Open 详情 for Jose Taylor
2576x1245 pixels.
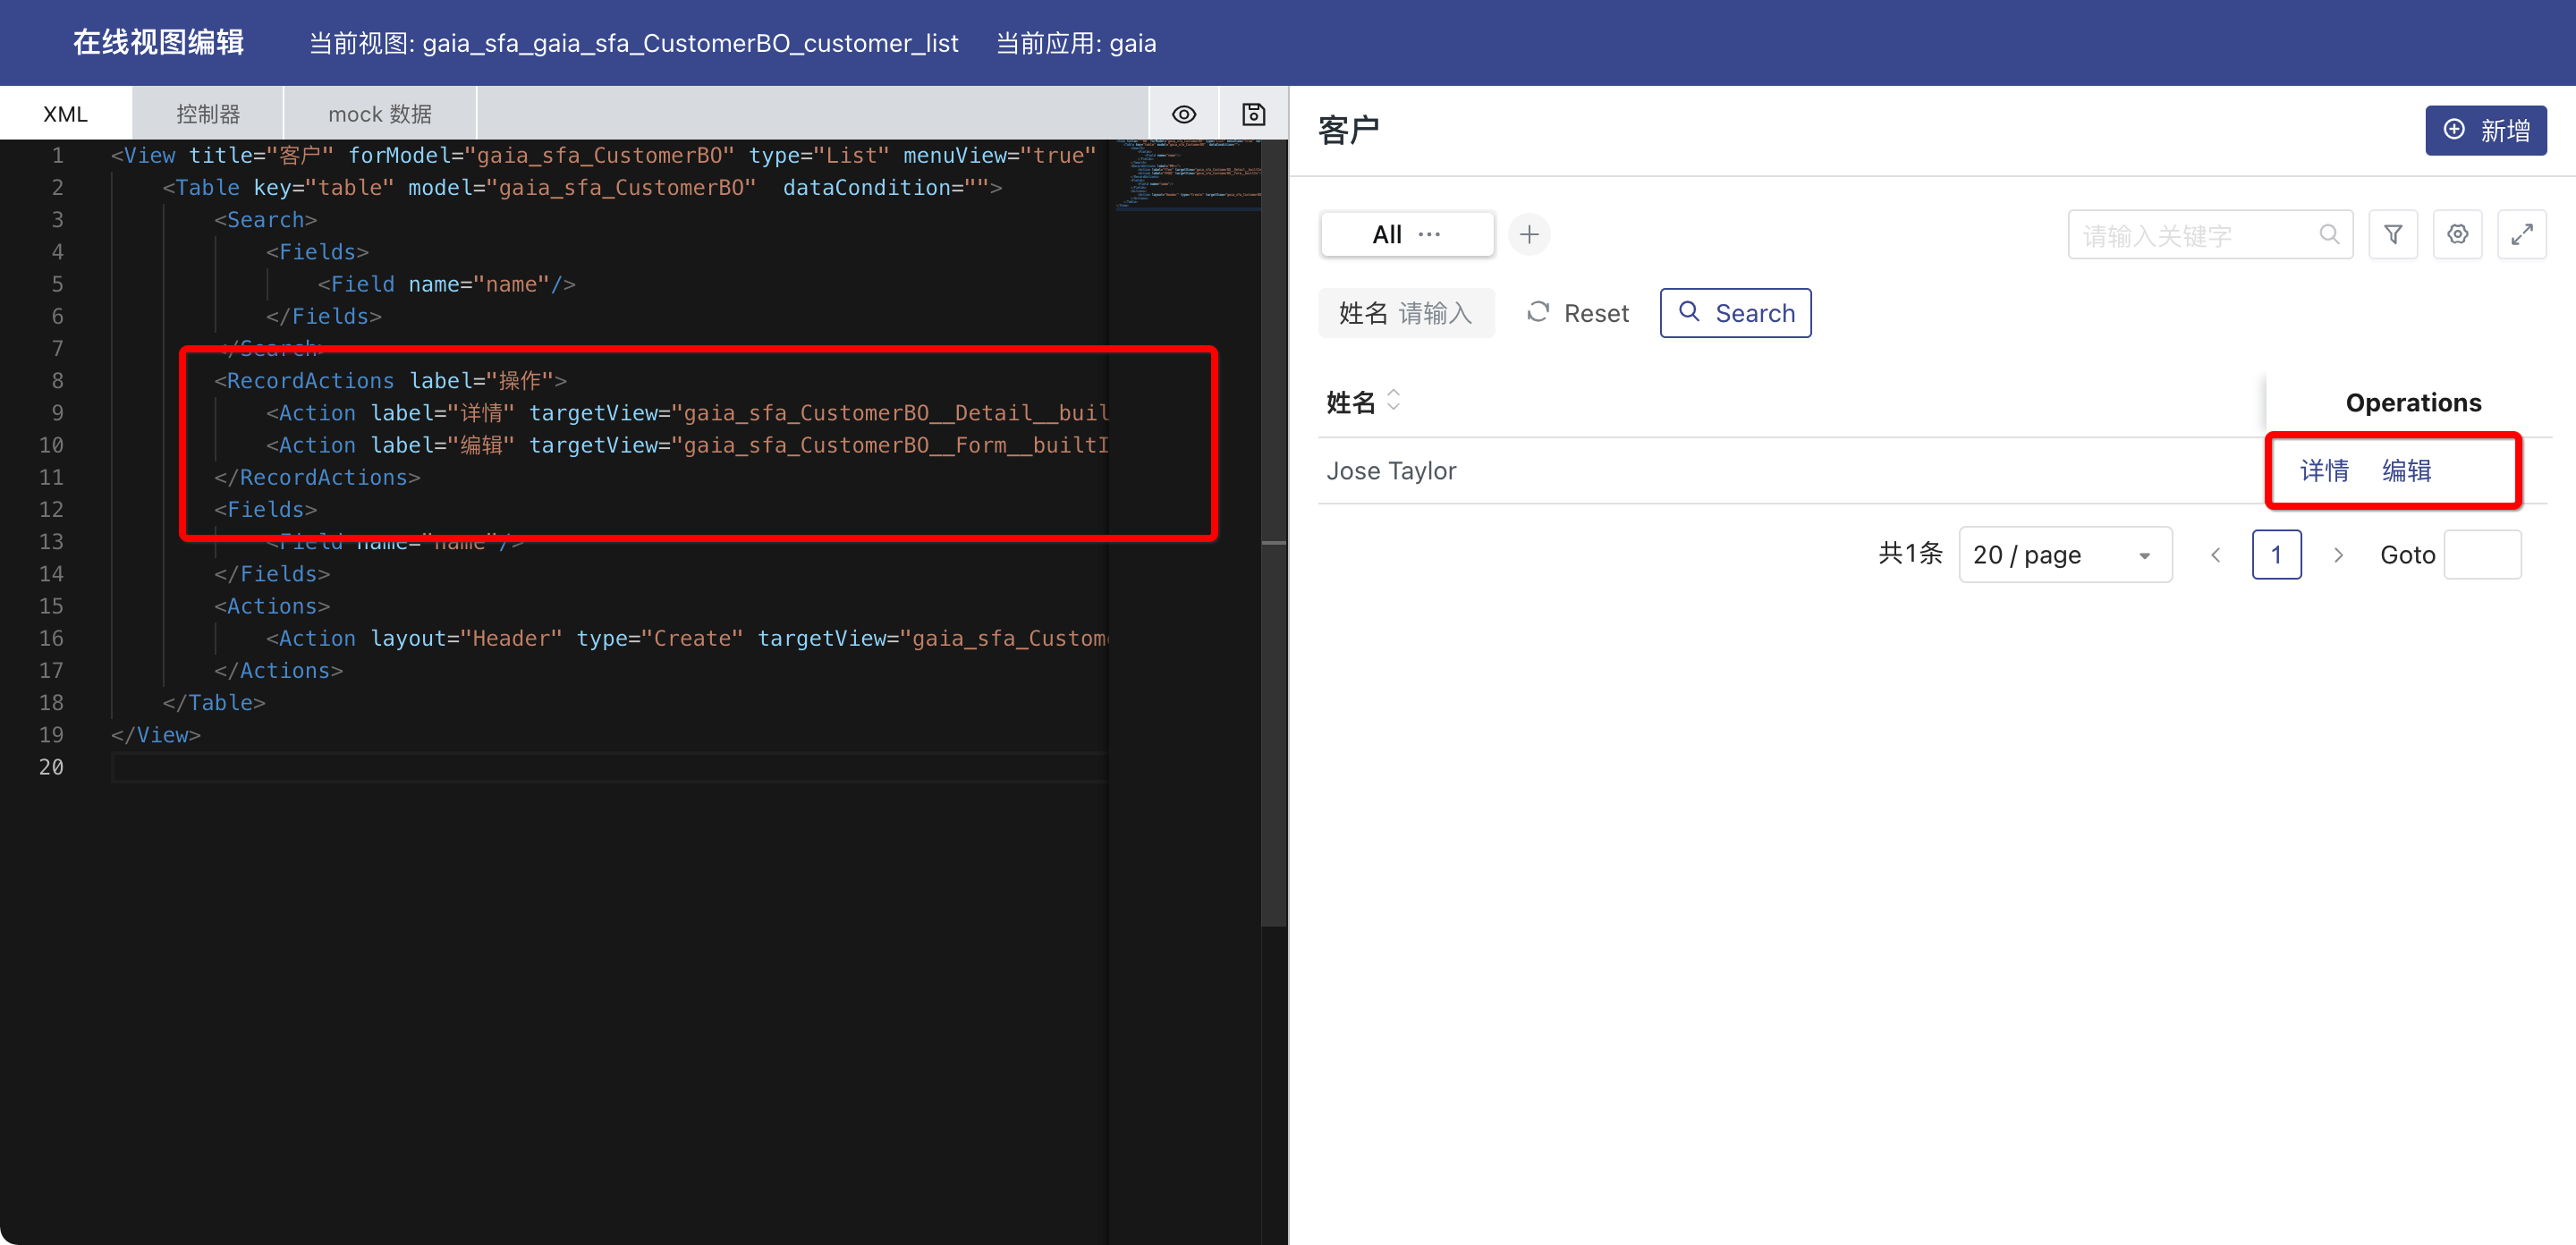click(x=2324, y=470)
